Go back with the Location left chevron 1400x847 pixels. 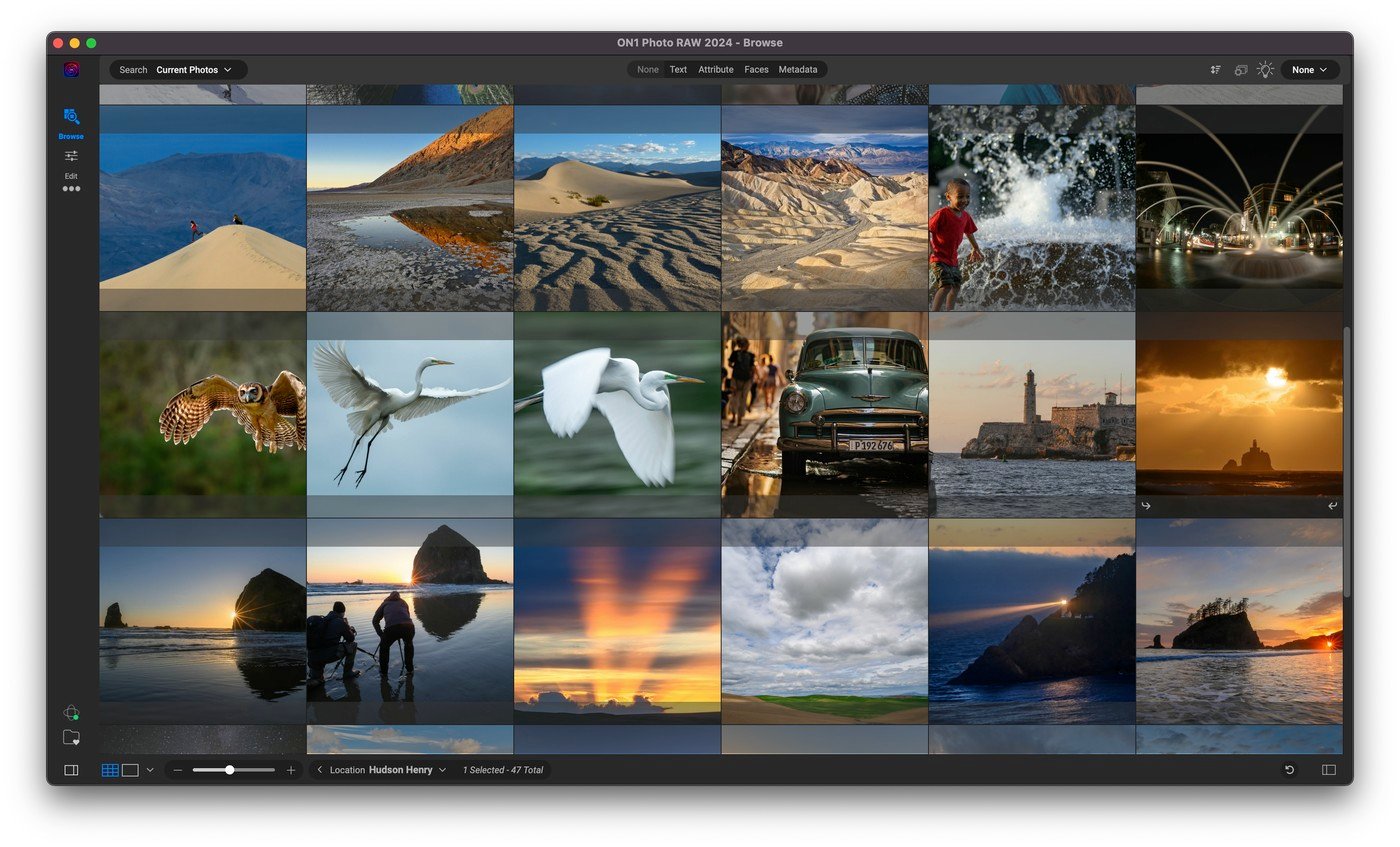319,770
